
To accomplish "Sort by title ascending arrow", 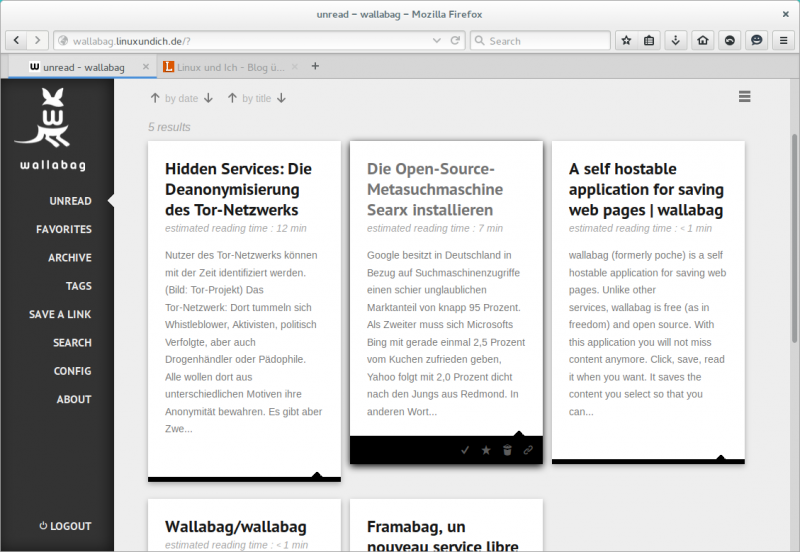I will pyautogui.click(x=232, y=98).
